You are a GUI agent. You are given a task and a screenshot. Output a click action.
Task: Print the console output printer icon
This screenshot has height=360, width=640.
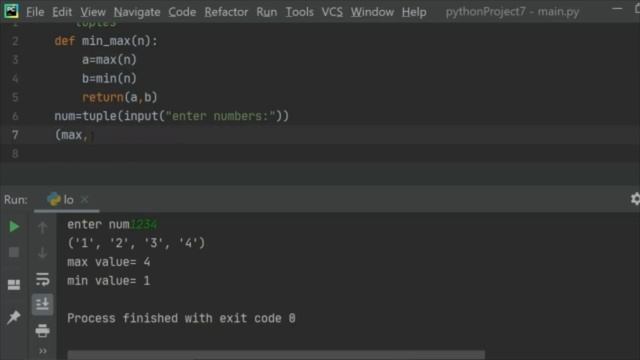coord(42,330)
